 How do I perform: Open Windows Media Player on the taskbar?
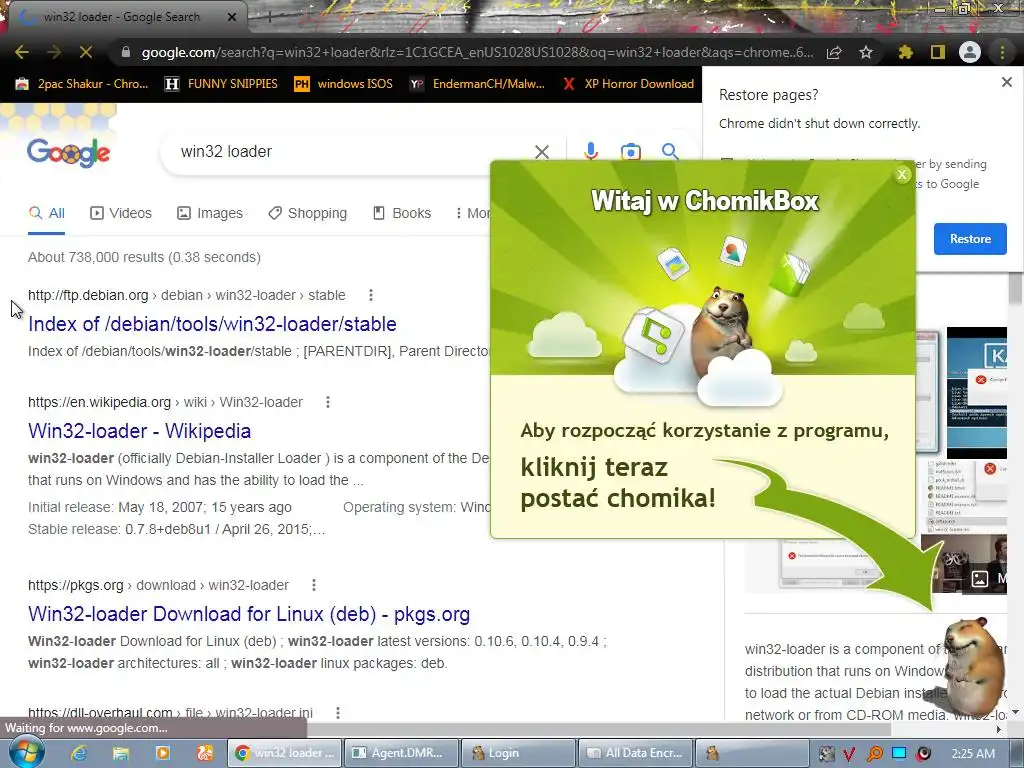(x=163, y=753)
